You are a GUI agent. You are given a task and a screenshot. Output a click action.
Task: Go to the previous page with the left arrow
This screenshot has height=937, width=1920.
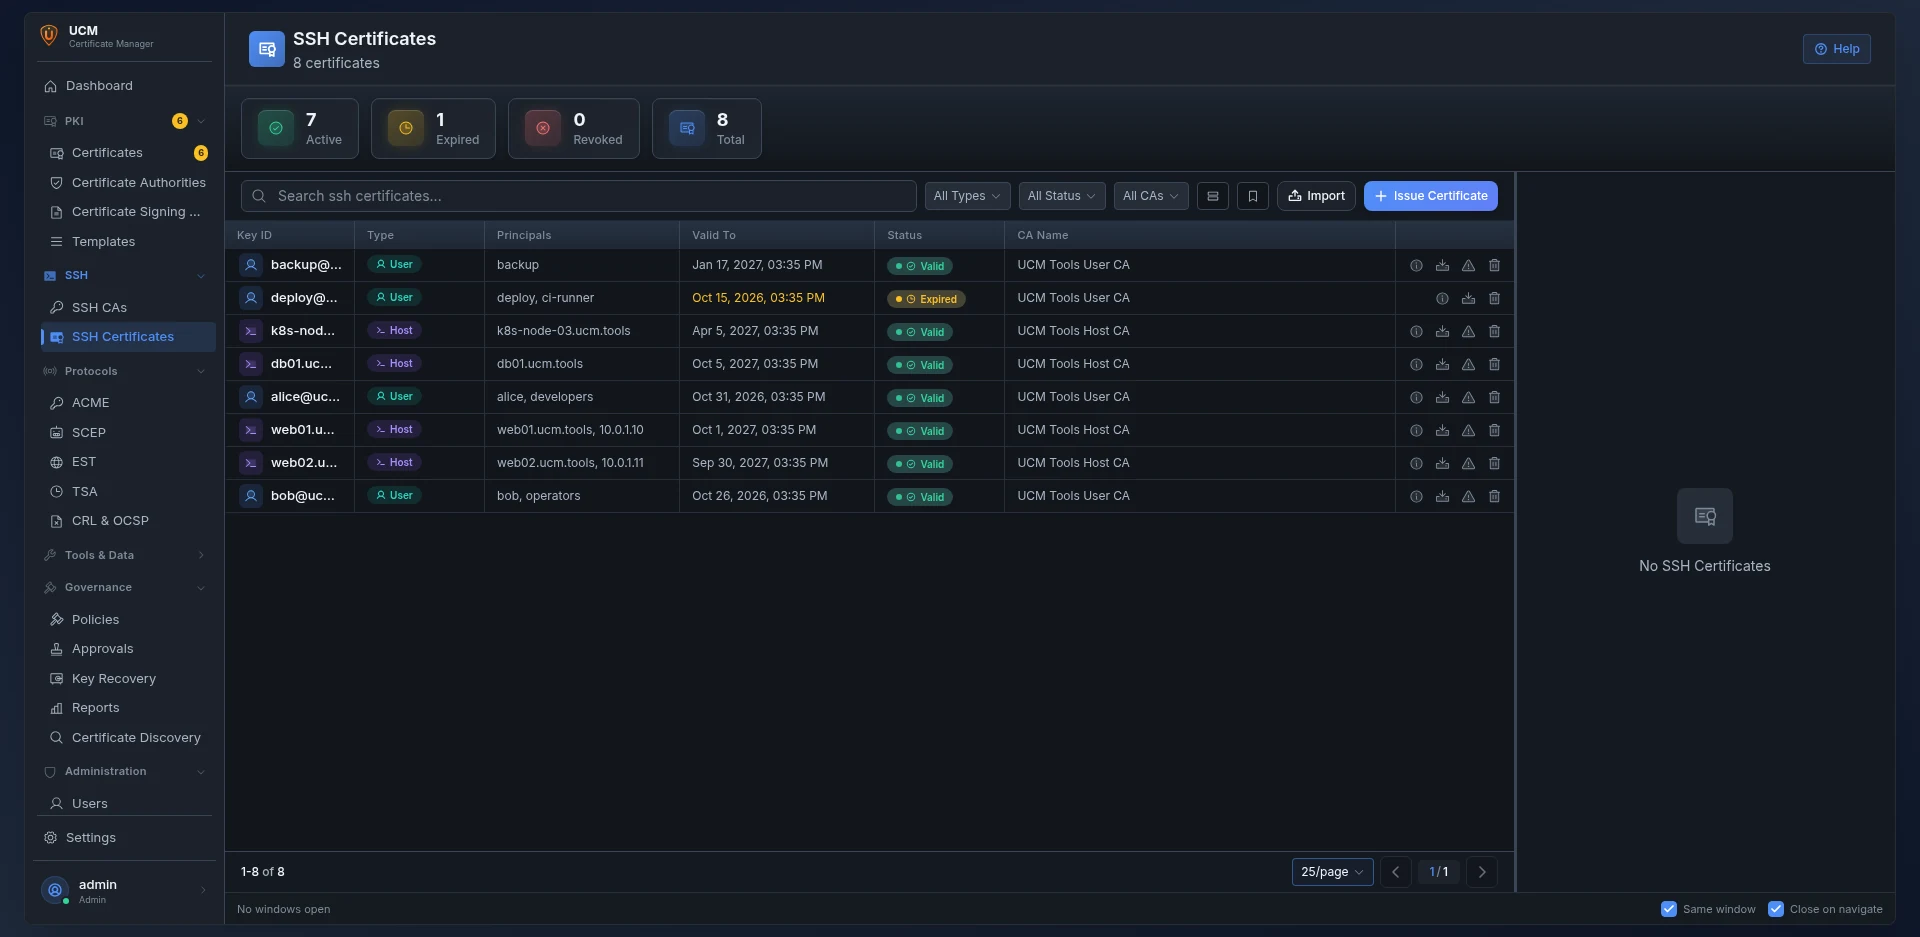tap(1396, 872)
